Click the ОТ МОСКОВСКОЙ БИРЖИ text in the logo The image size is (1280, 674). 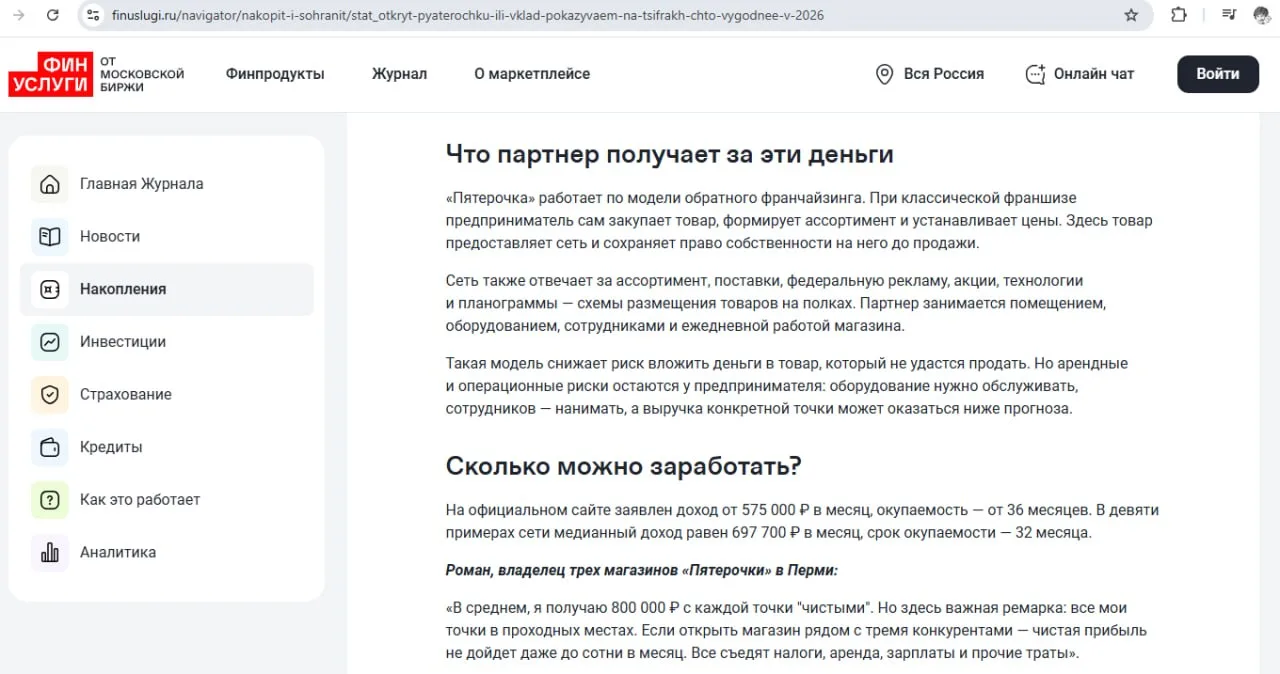(142, 74)
